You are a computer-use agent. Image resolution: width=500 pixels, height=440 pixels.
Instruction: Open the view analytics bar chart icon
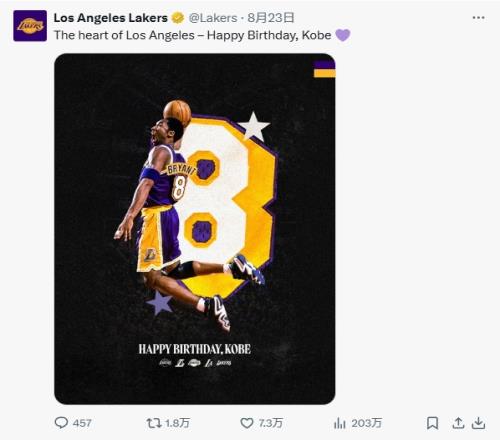340,423
